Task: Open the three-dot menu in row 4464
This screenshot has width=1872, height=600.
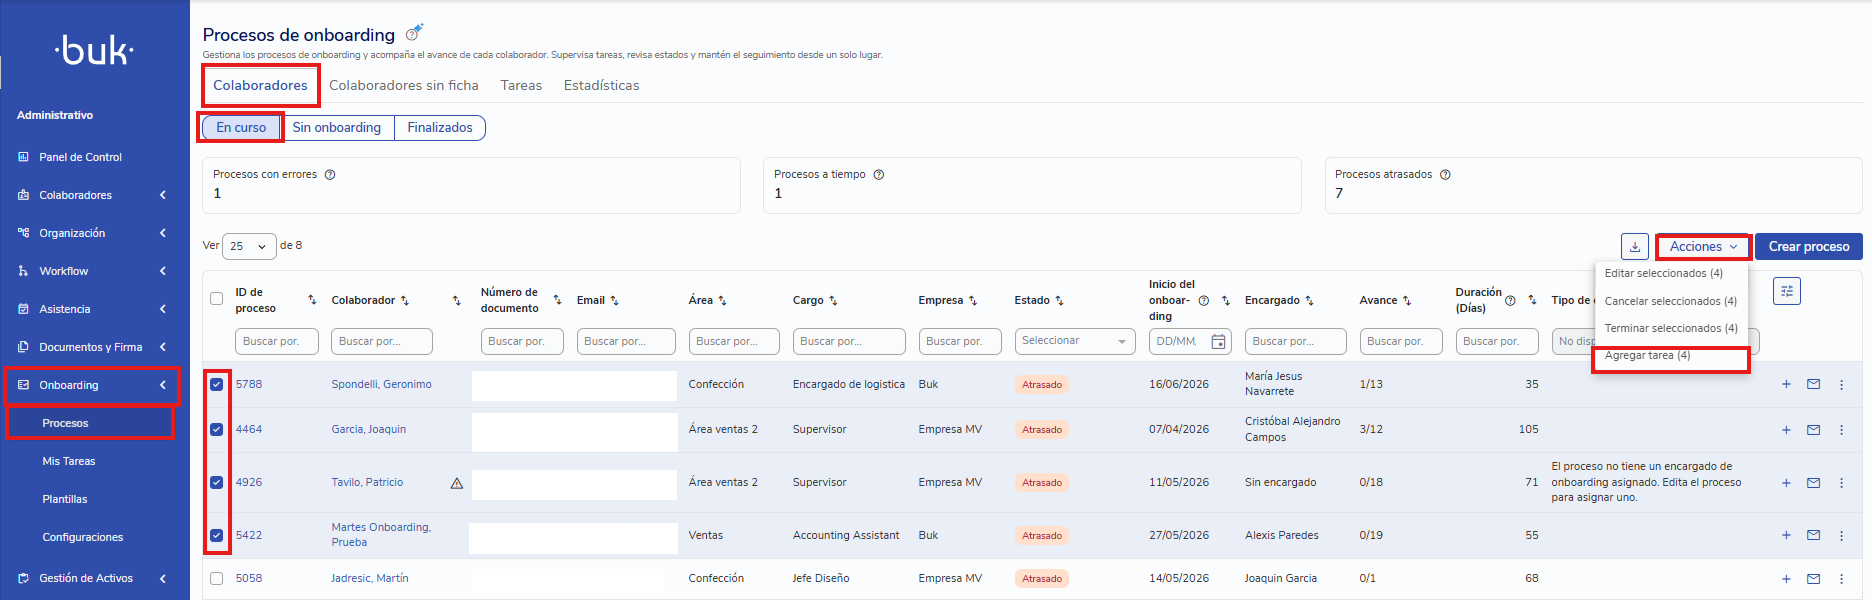Action: (1841, 430)
